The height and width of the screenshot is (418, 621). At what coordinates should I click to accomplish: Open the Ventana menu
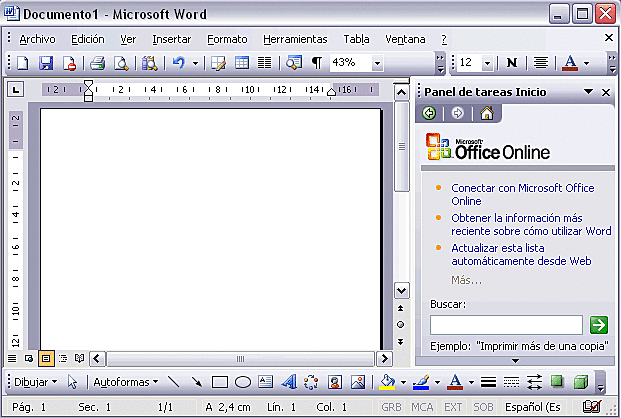405,39
